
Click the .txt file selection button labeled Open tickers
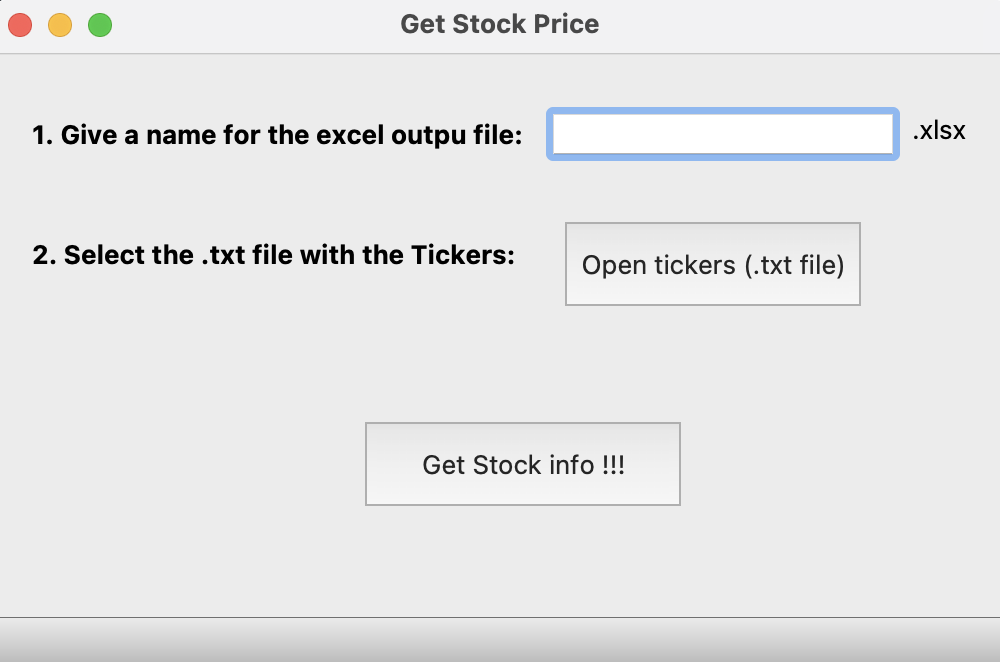(712, 264)
